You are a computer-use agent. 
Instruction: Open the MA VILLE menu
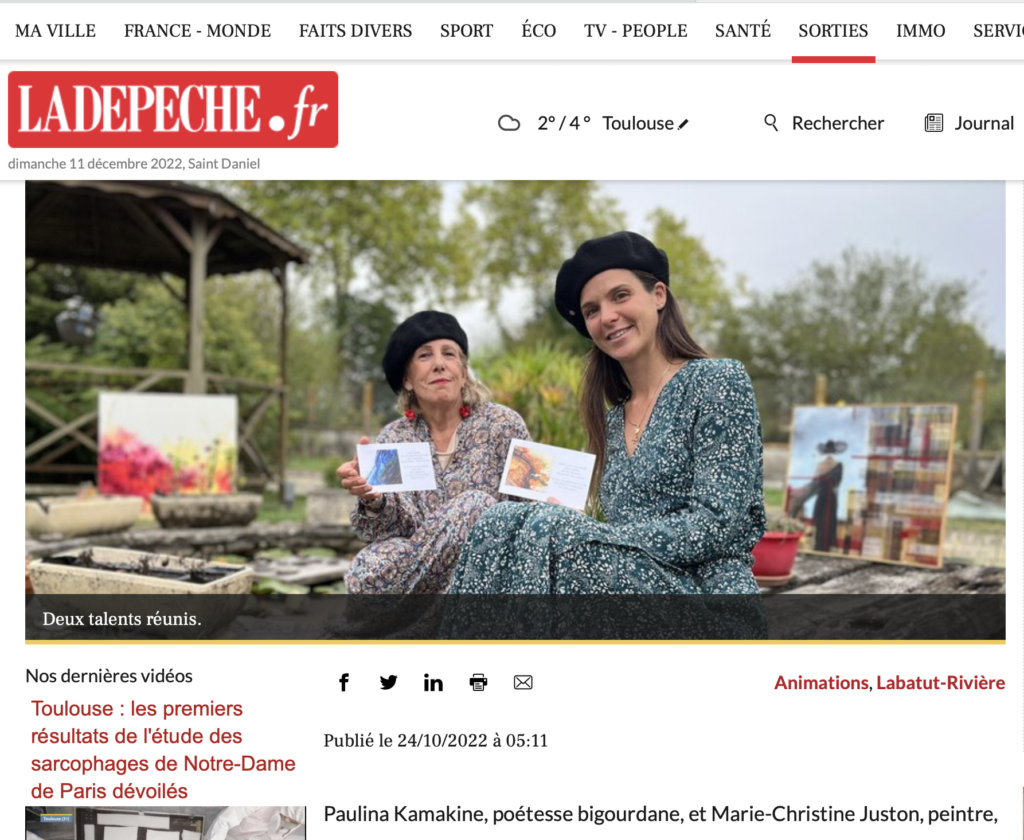point(56,31)
